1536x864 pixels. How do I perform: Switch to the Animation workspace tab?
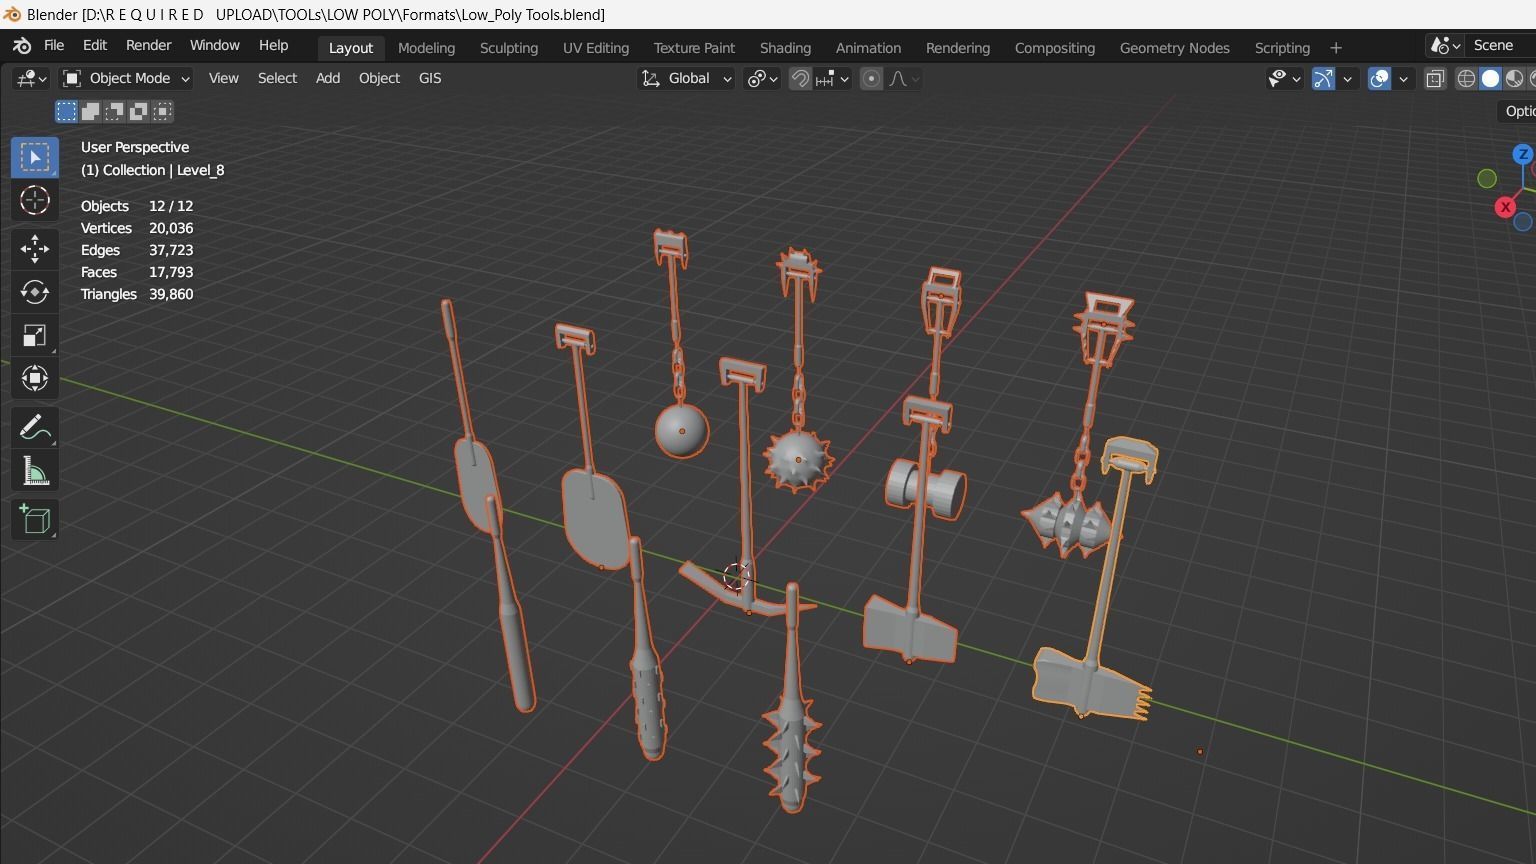point(868,48)
